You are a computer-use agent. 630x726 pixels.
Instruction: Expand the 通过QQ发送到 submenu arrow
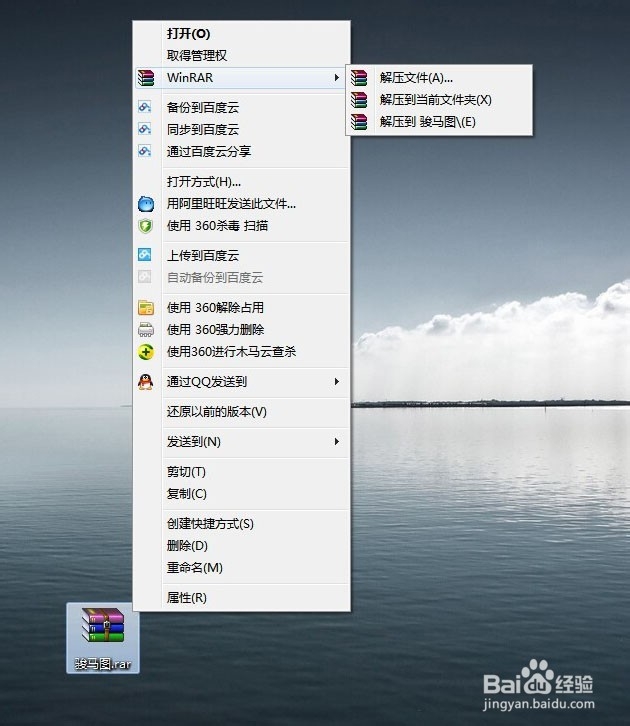click(x=337, y=382)
